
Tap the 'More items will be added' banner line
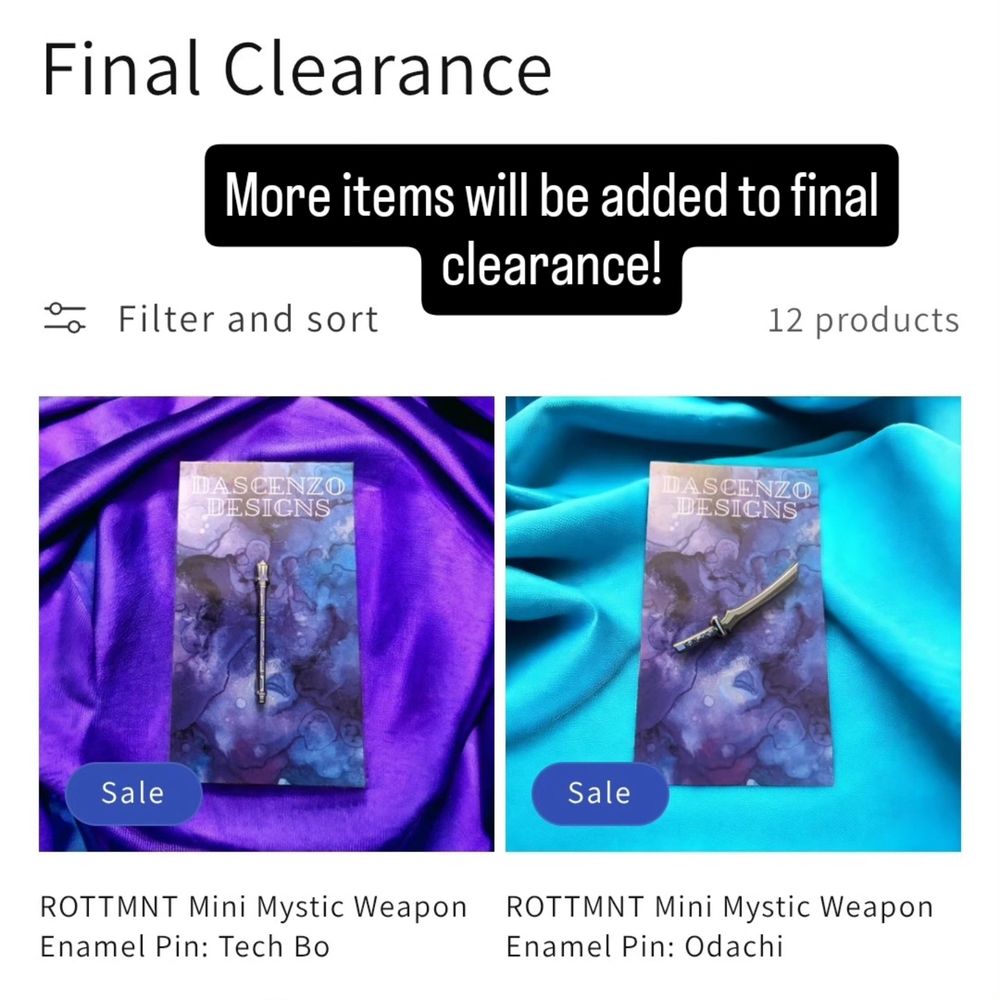click(552, 195)
